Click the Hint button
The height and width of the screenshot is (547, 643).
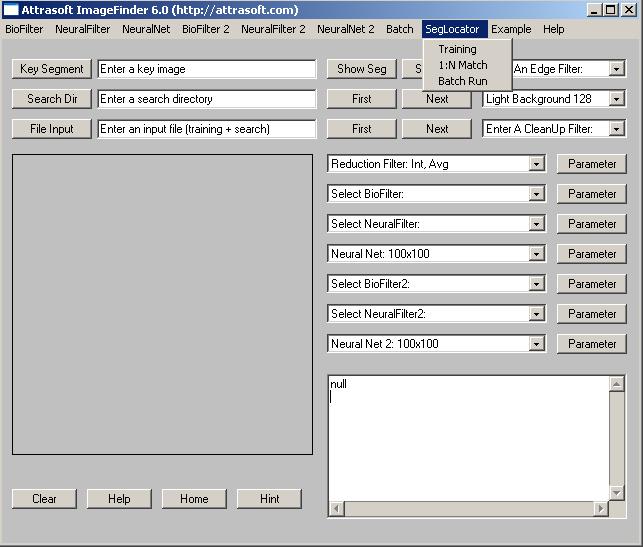click(x=269, y=499)
